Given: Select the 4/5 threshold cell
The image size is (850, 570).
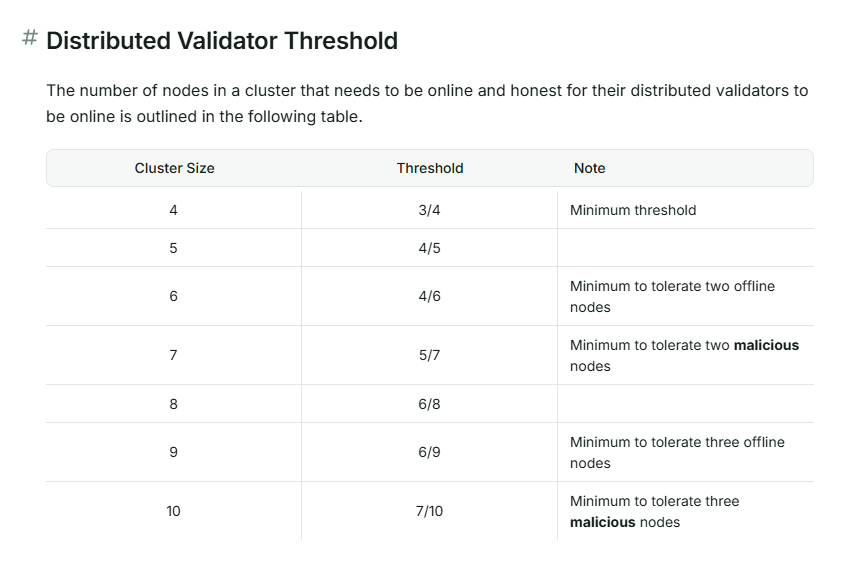Looking at the screenshot, I should [x=430, y=248].
